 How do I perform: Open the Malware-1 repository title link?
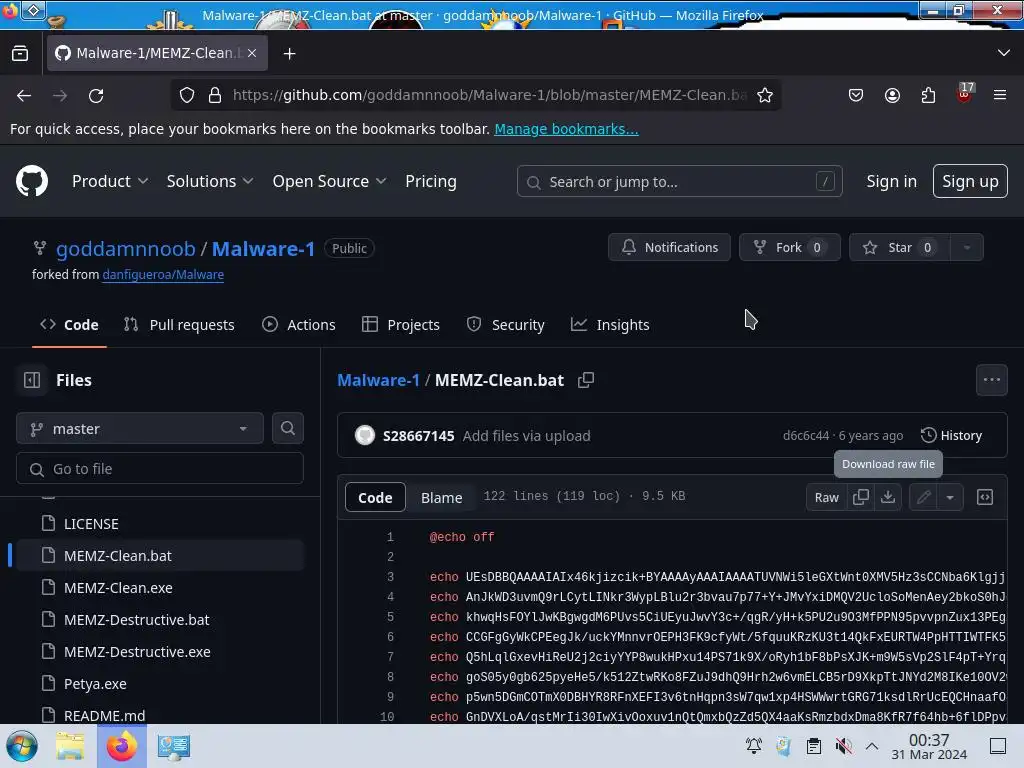click(x=263, y=249)
